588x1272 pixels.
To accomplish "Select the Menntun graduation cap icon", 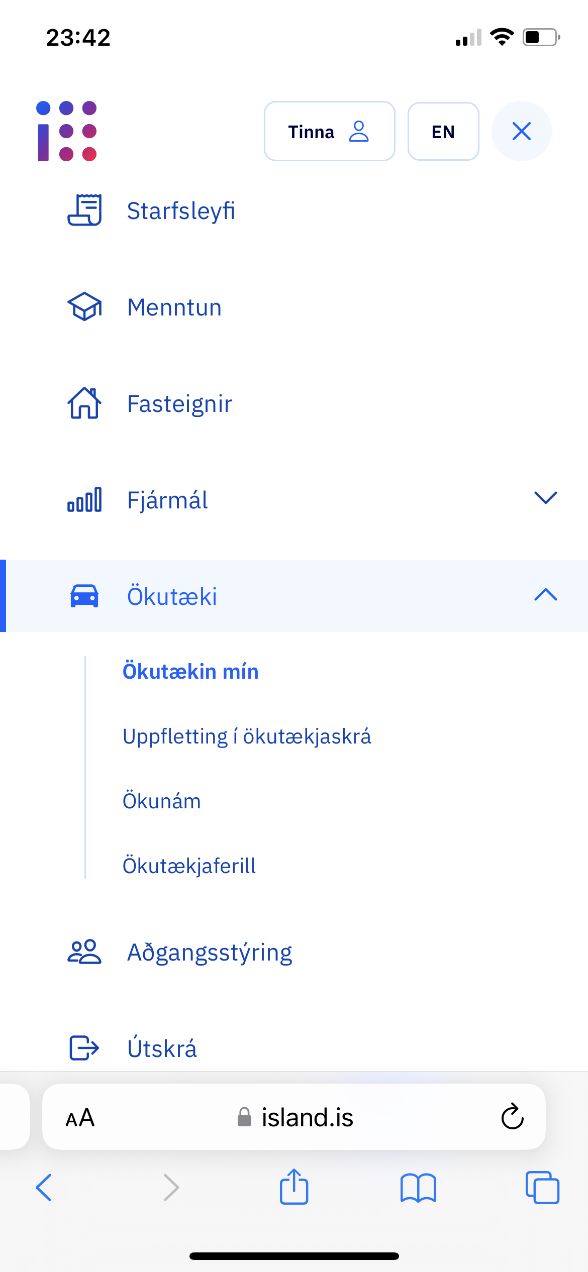I will click(x=85, y=307).
